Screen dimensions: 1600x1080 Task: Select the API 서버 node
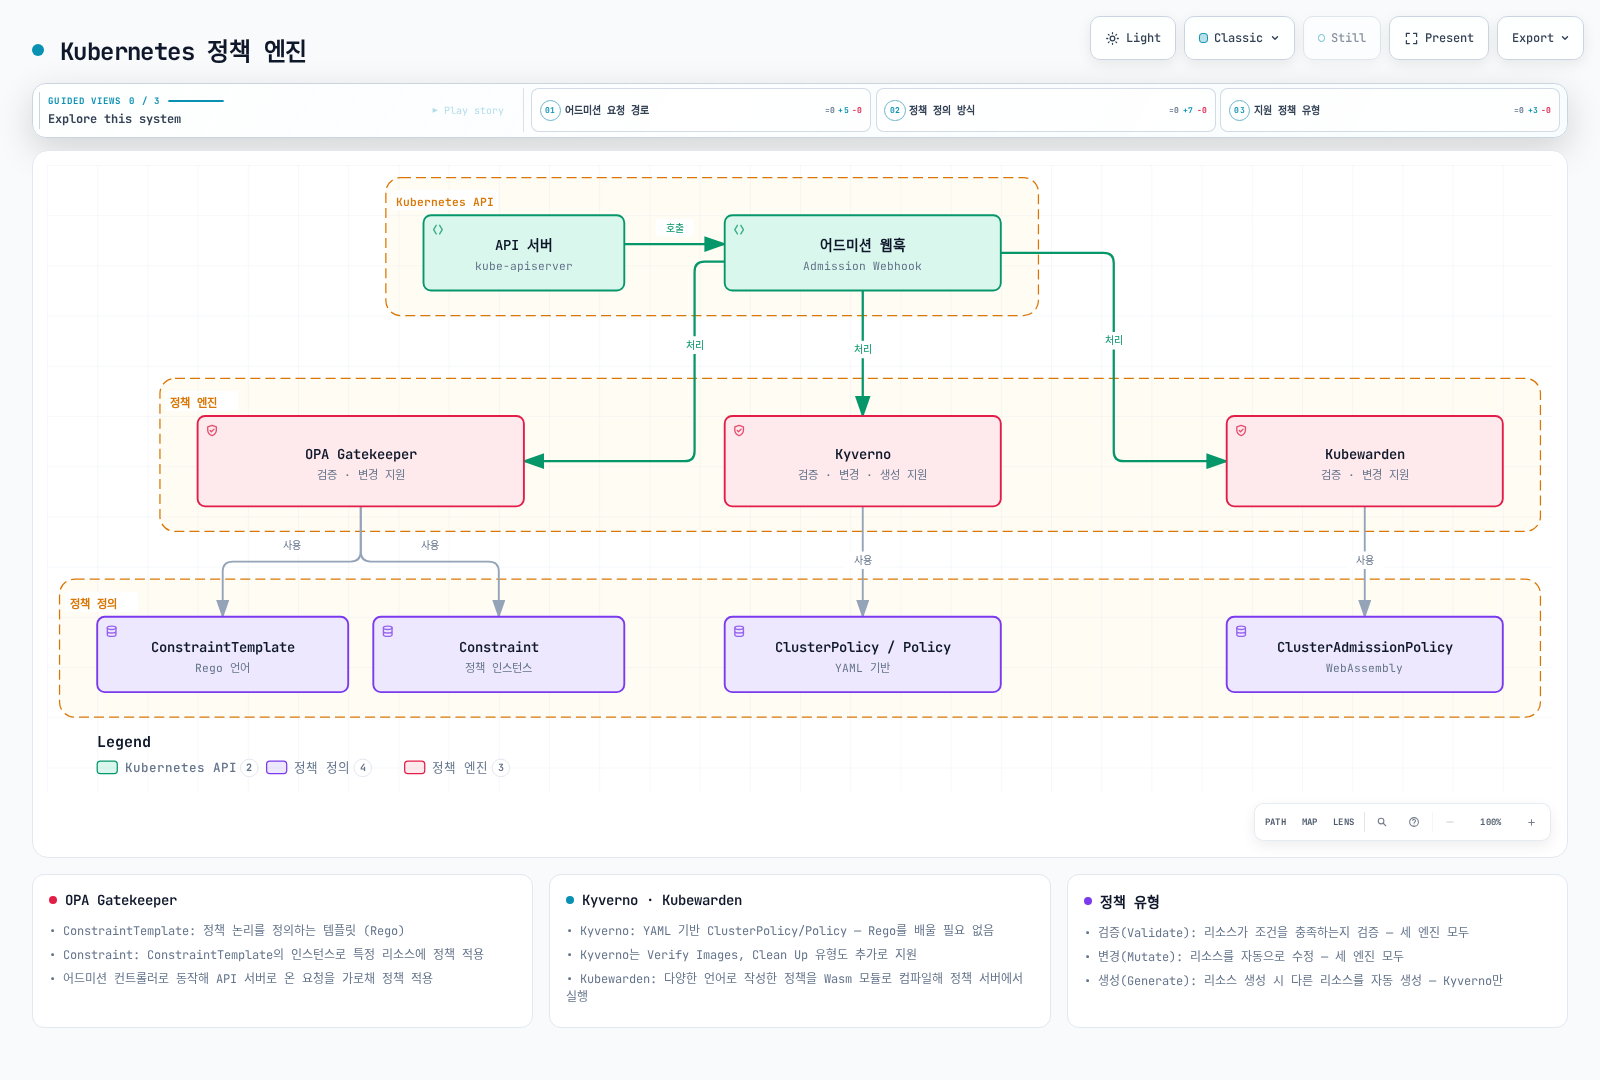pos(524,253)
